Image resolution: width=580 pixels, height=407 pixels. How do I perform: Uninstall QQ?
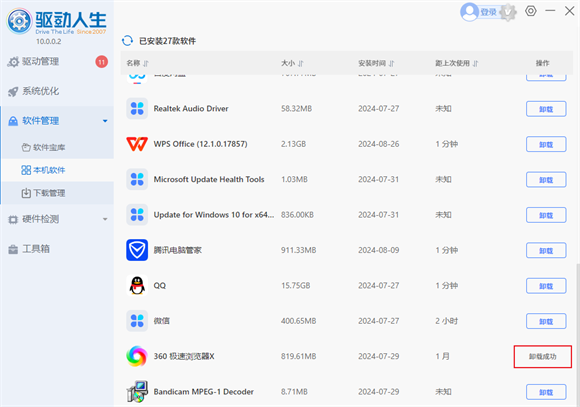[x=546, y=286]
